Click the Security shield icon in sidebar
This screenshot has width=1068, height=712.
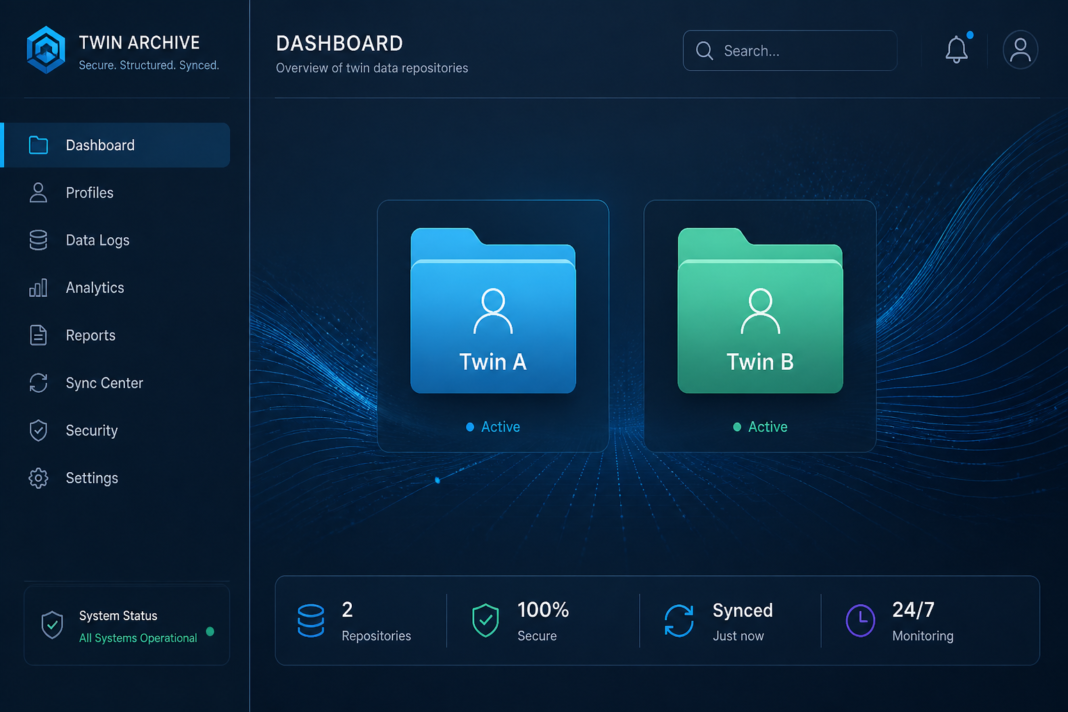[38, 431]
